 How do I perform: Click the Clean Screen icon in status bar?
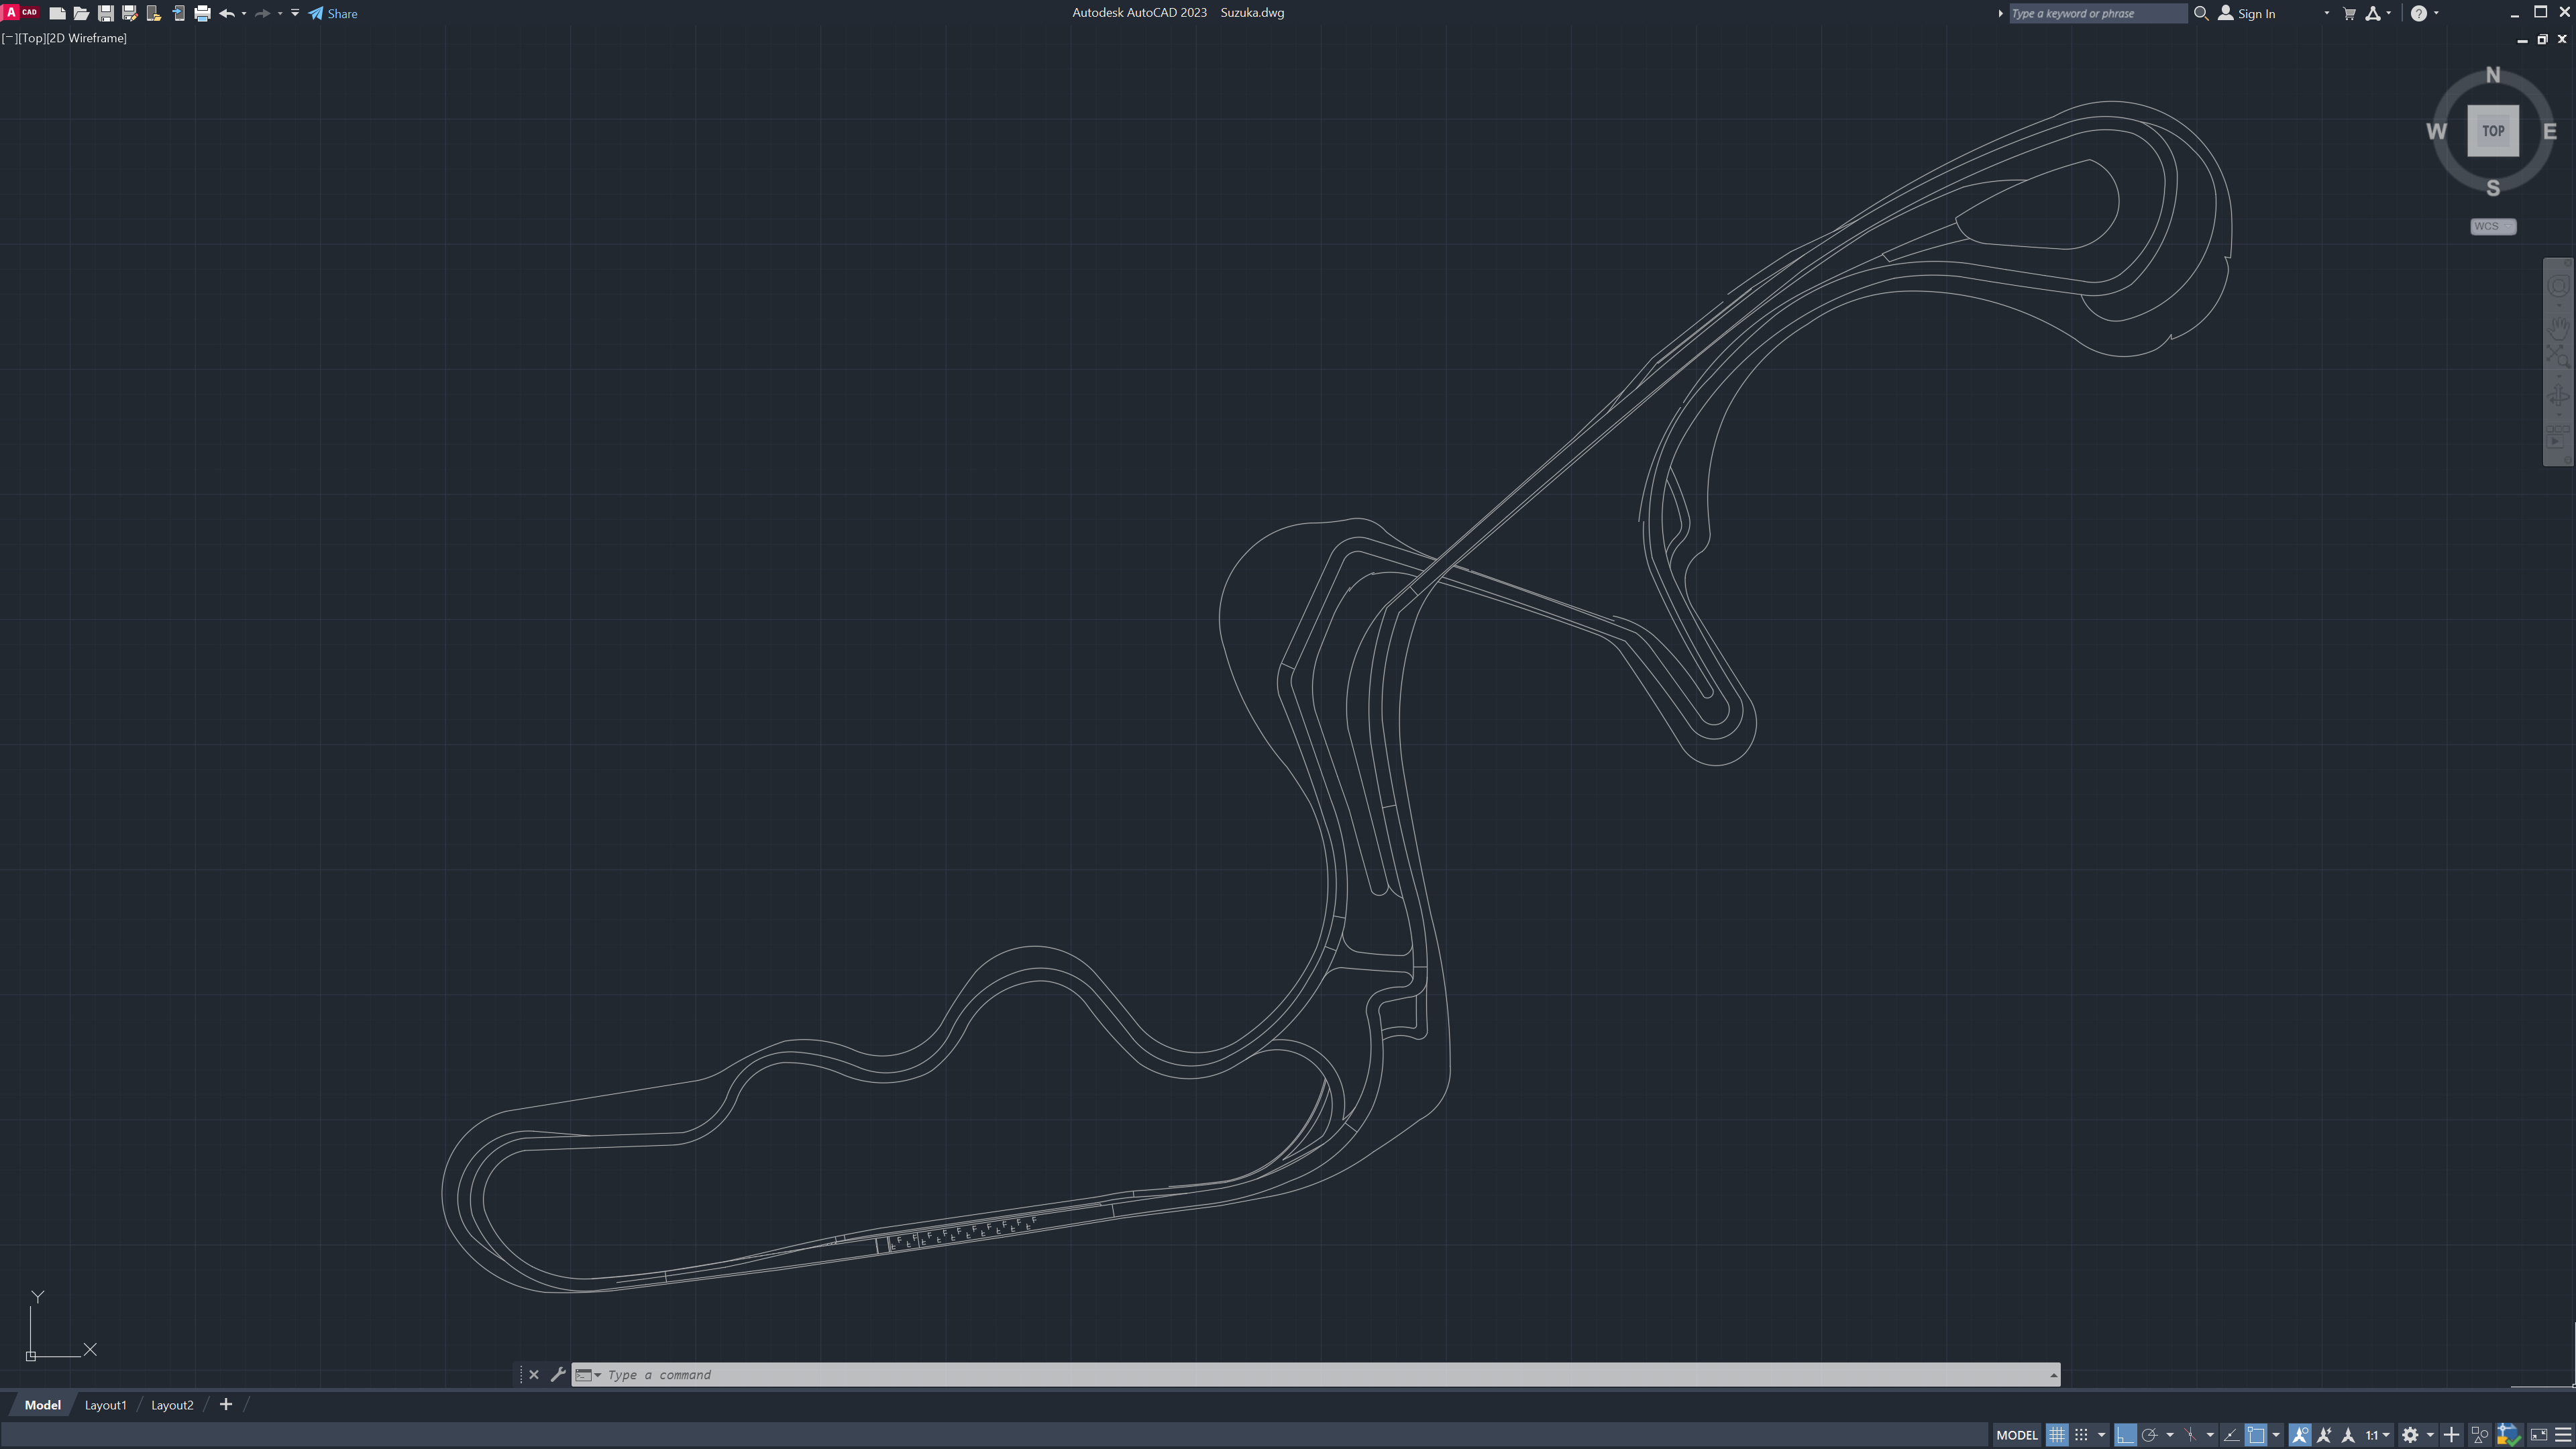click(2538, 1435)
